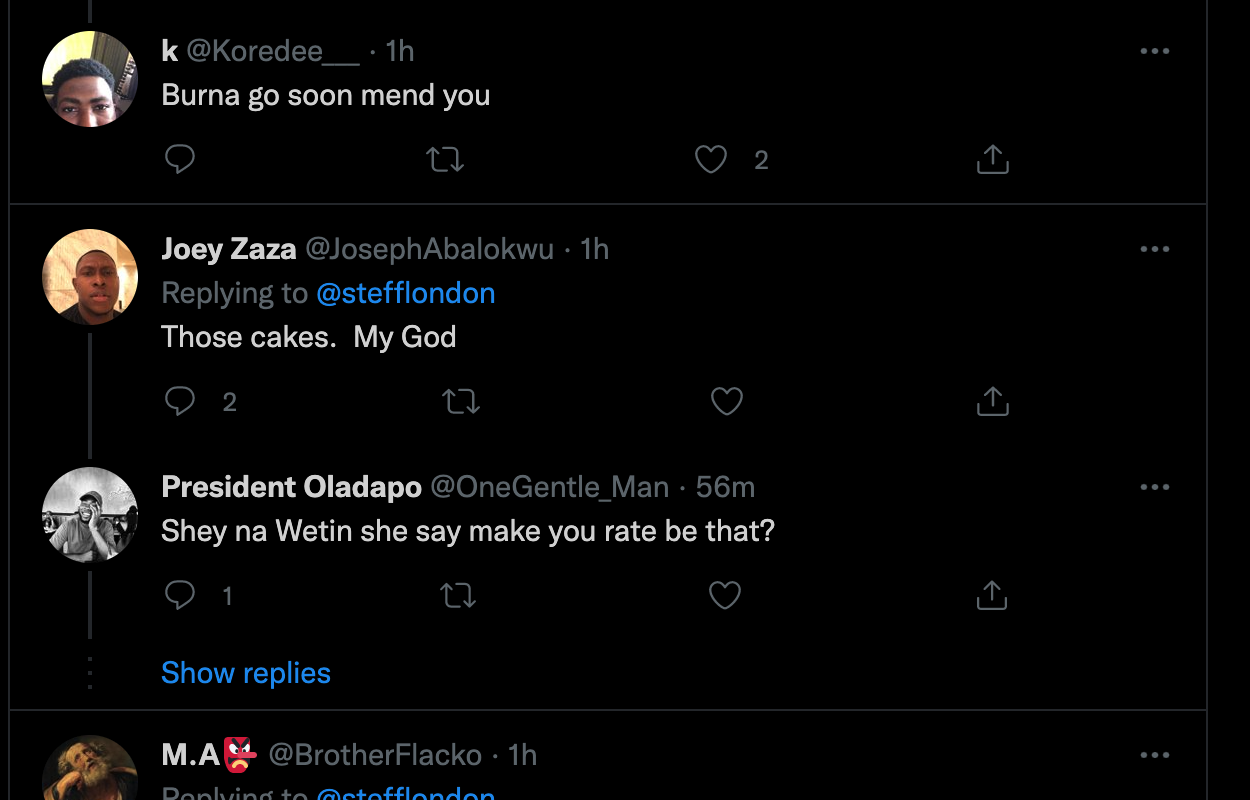Click President Oladapo's profile picture

tap(90, 515)
